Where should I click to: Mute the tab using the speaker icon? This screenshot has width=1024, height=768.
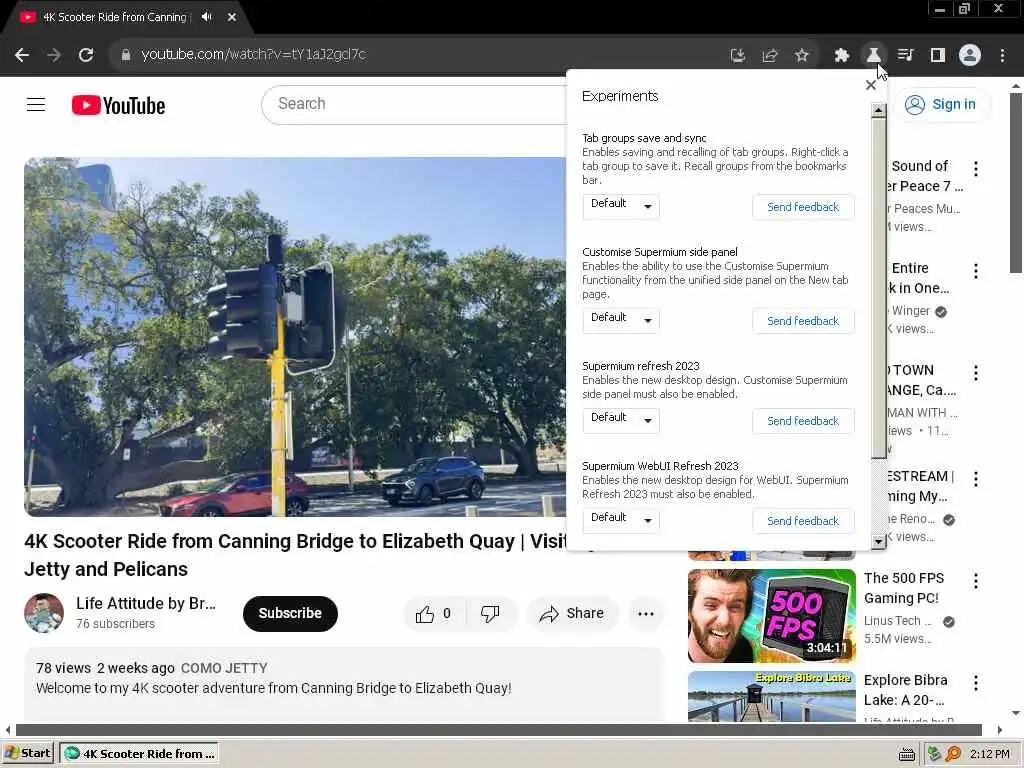[x=207, y=17]
